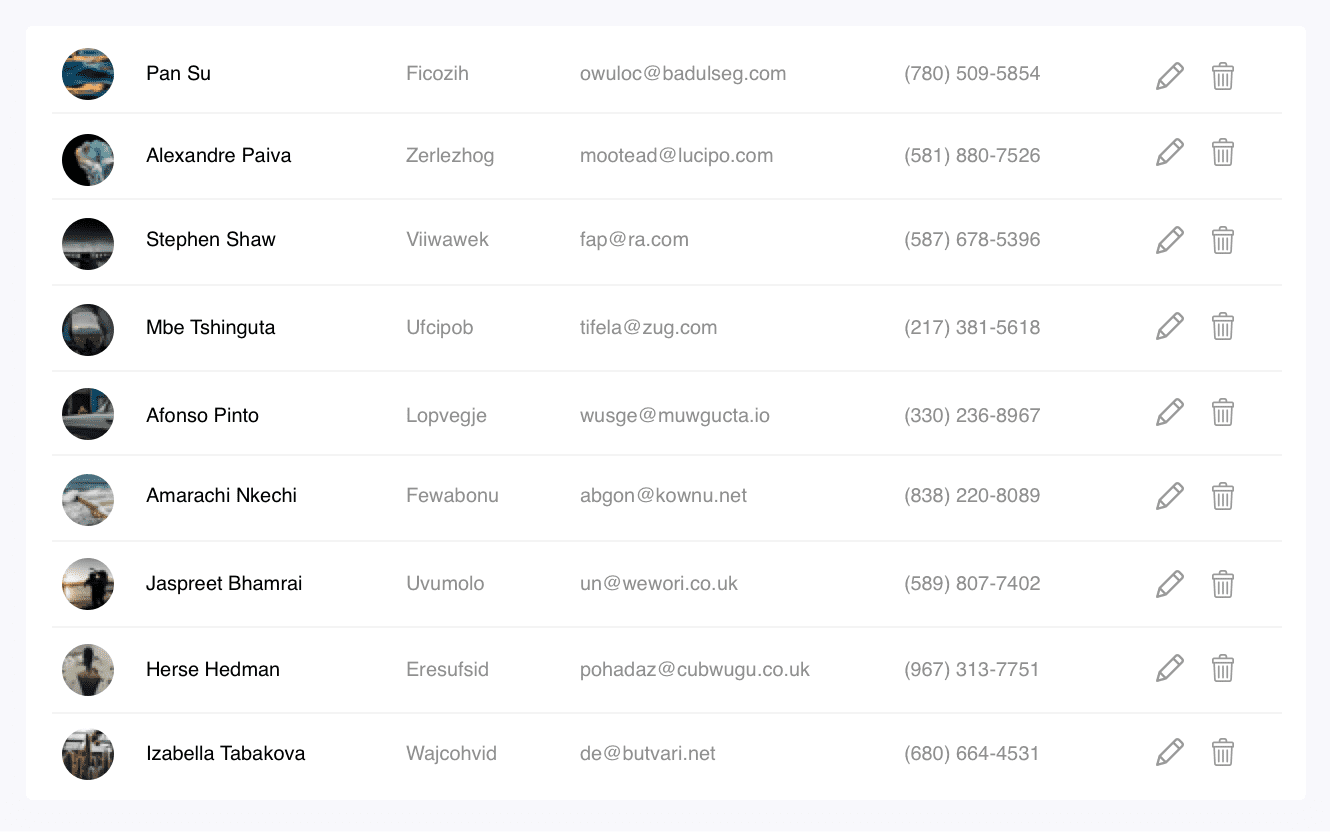Trash icon for Jaspreet Bhamrai row
1332x832 pixels.
1222,584
